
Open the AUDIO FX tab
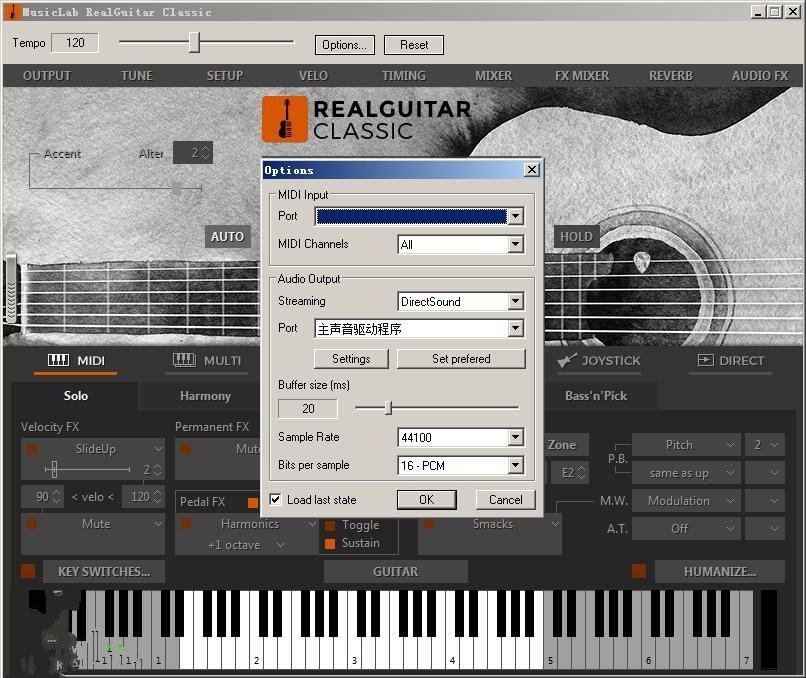760,76
